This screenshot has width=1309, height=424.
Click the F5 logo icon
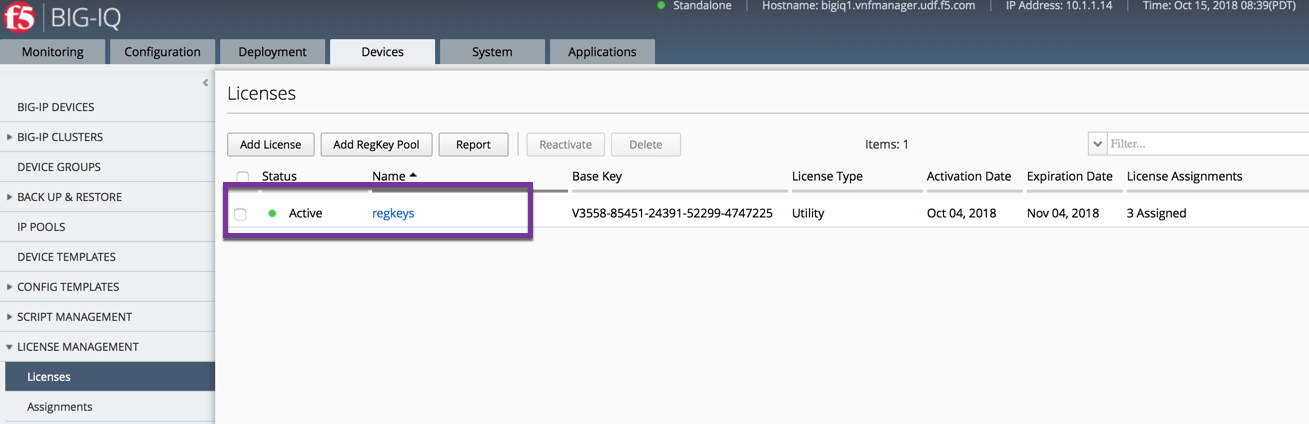(19, 18)
